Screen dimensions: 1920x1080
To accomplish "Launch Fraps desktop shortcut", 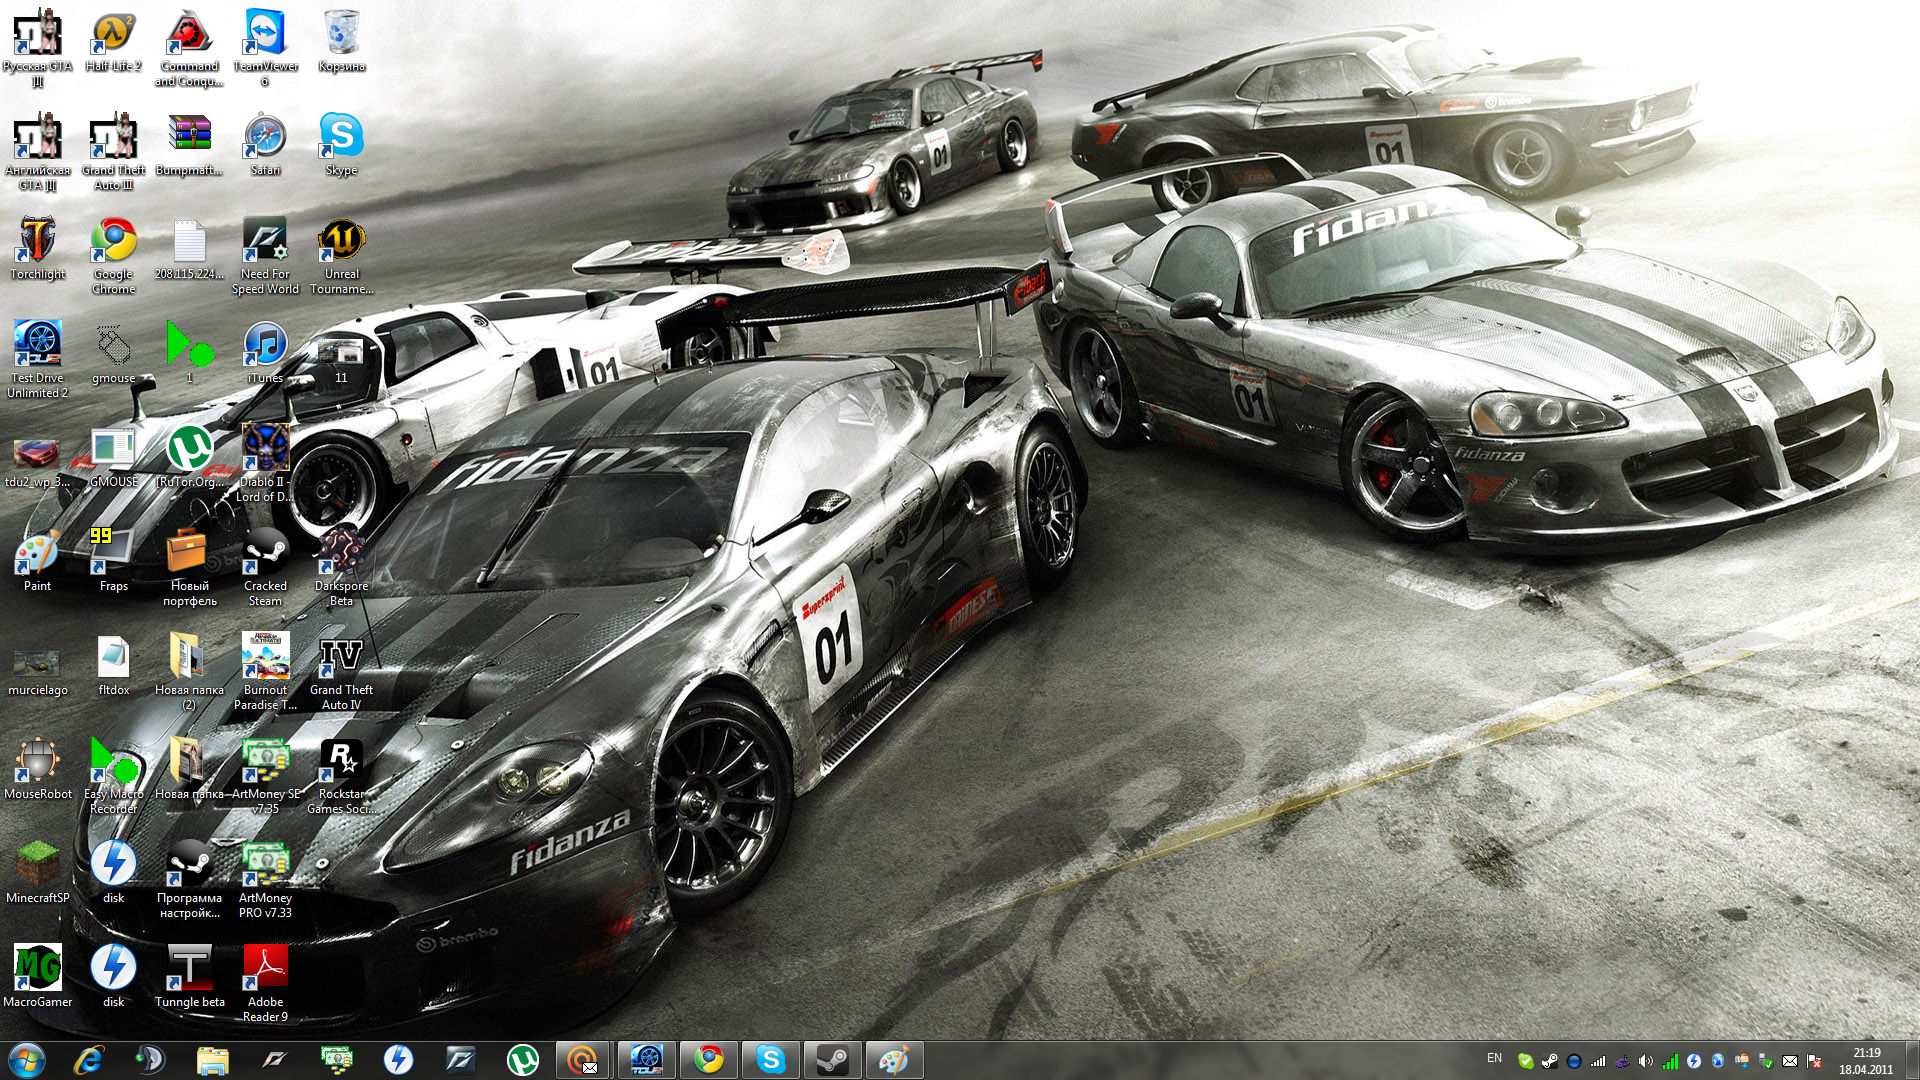I will coord(113,562).
